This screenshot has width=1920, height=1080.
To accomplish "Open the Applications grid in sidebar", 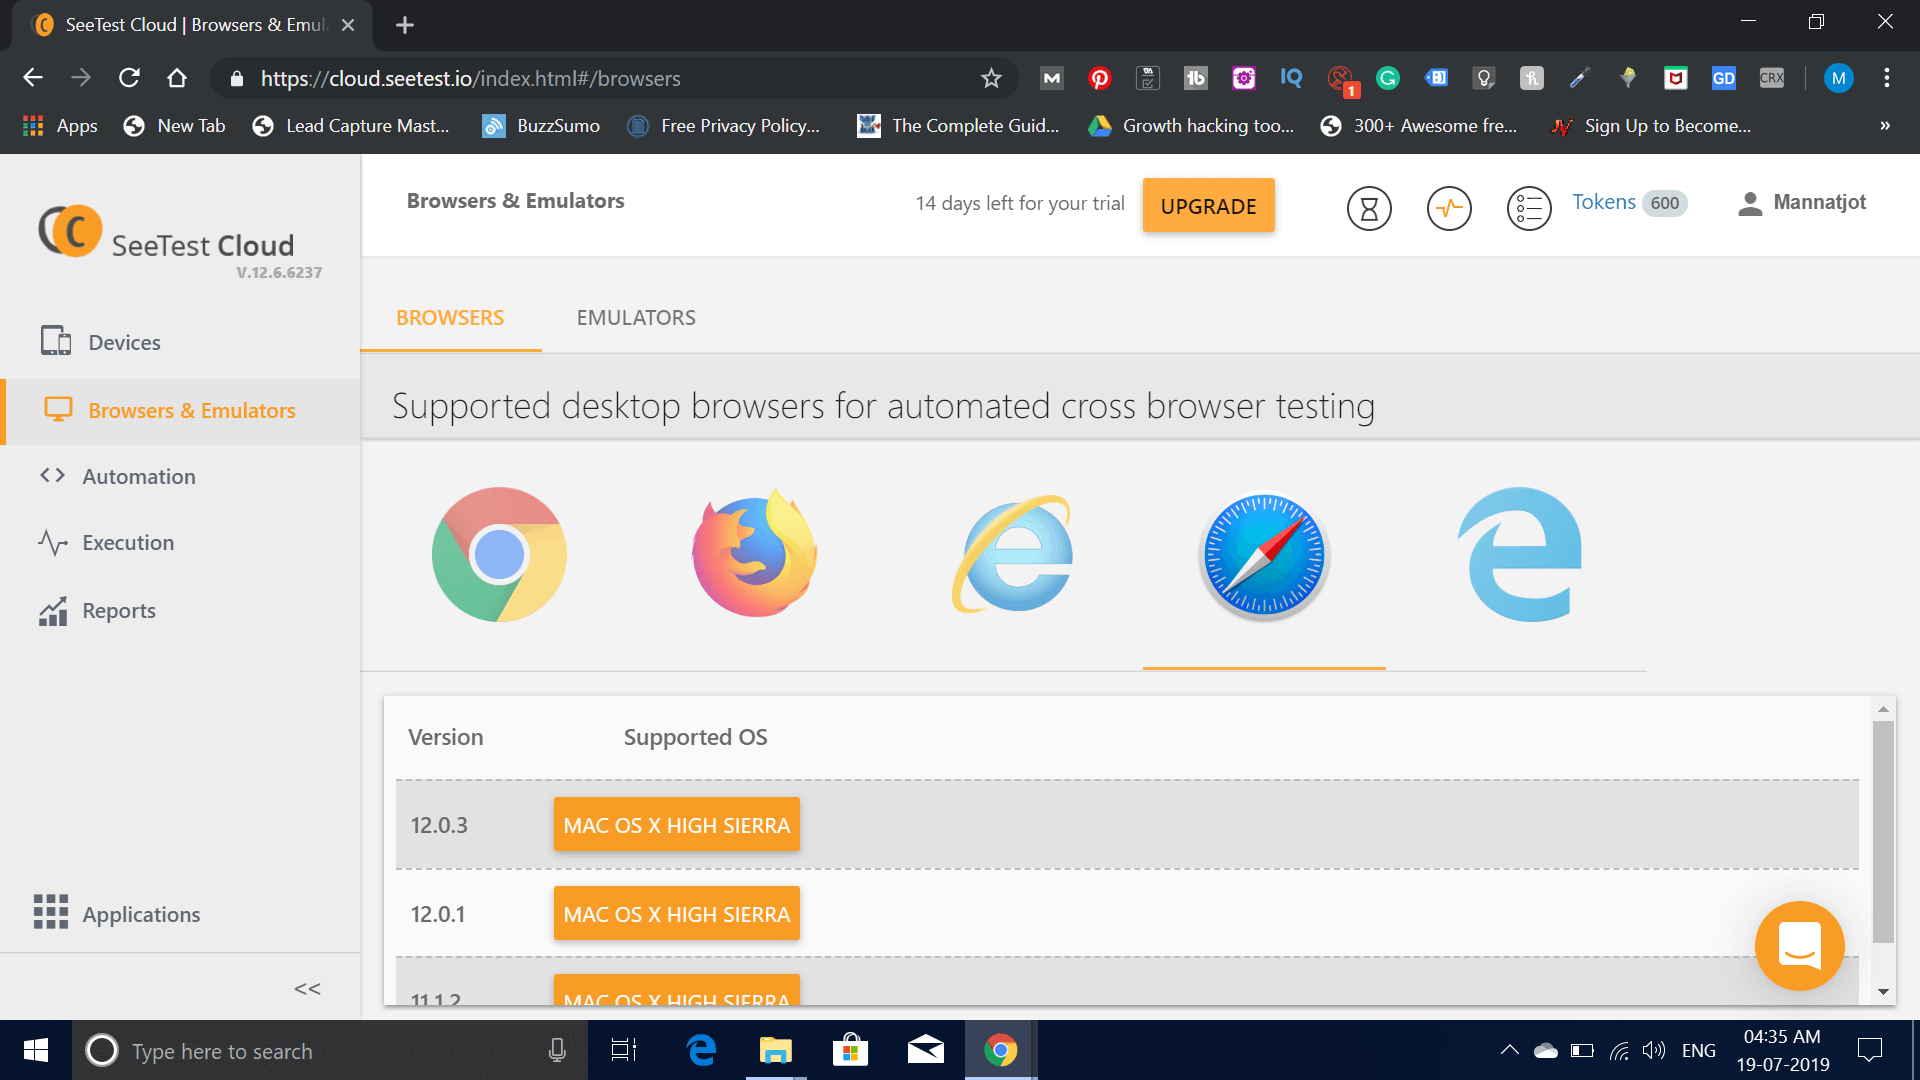I will [141, 913].
